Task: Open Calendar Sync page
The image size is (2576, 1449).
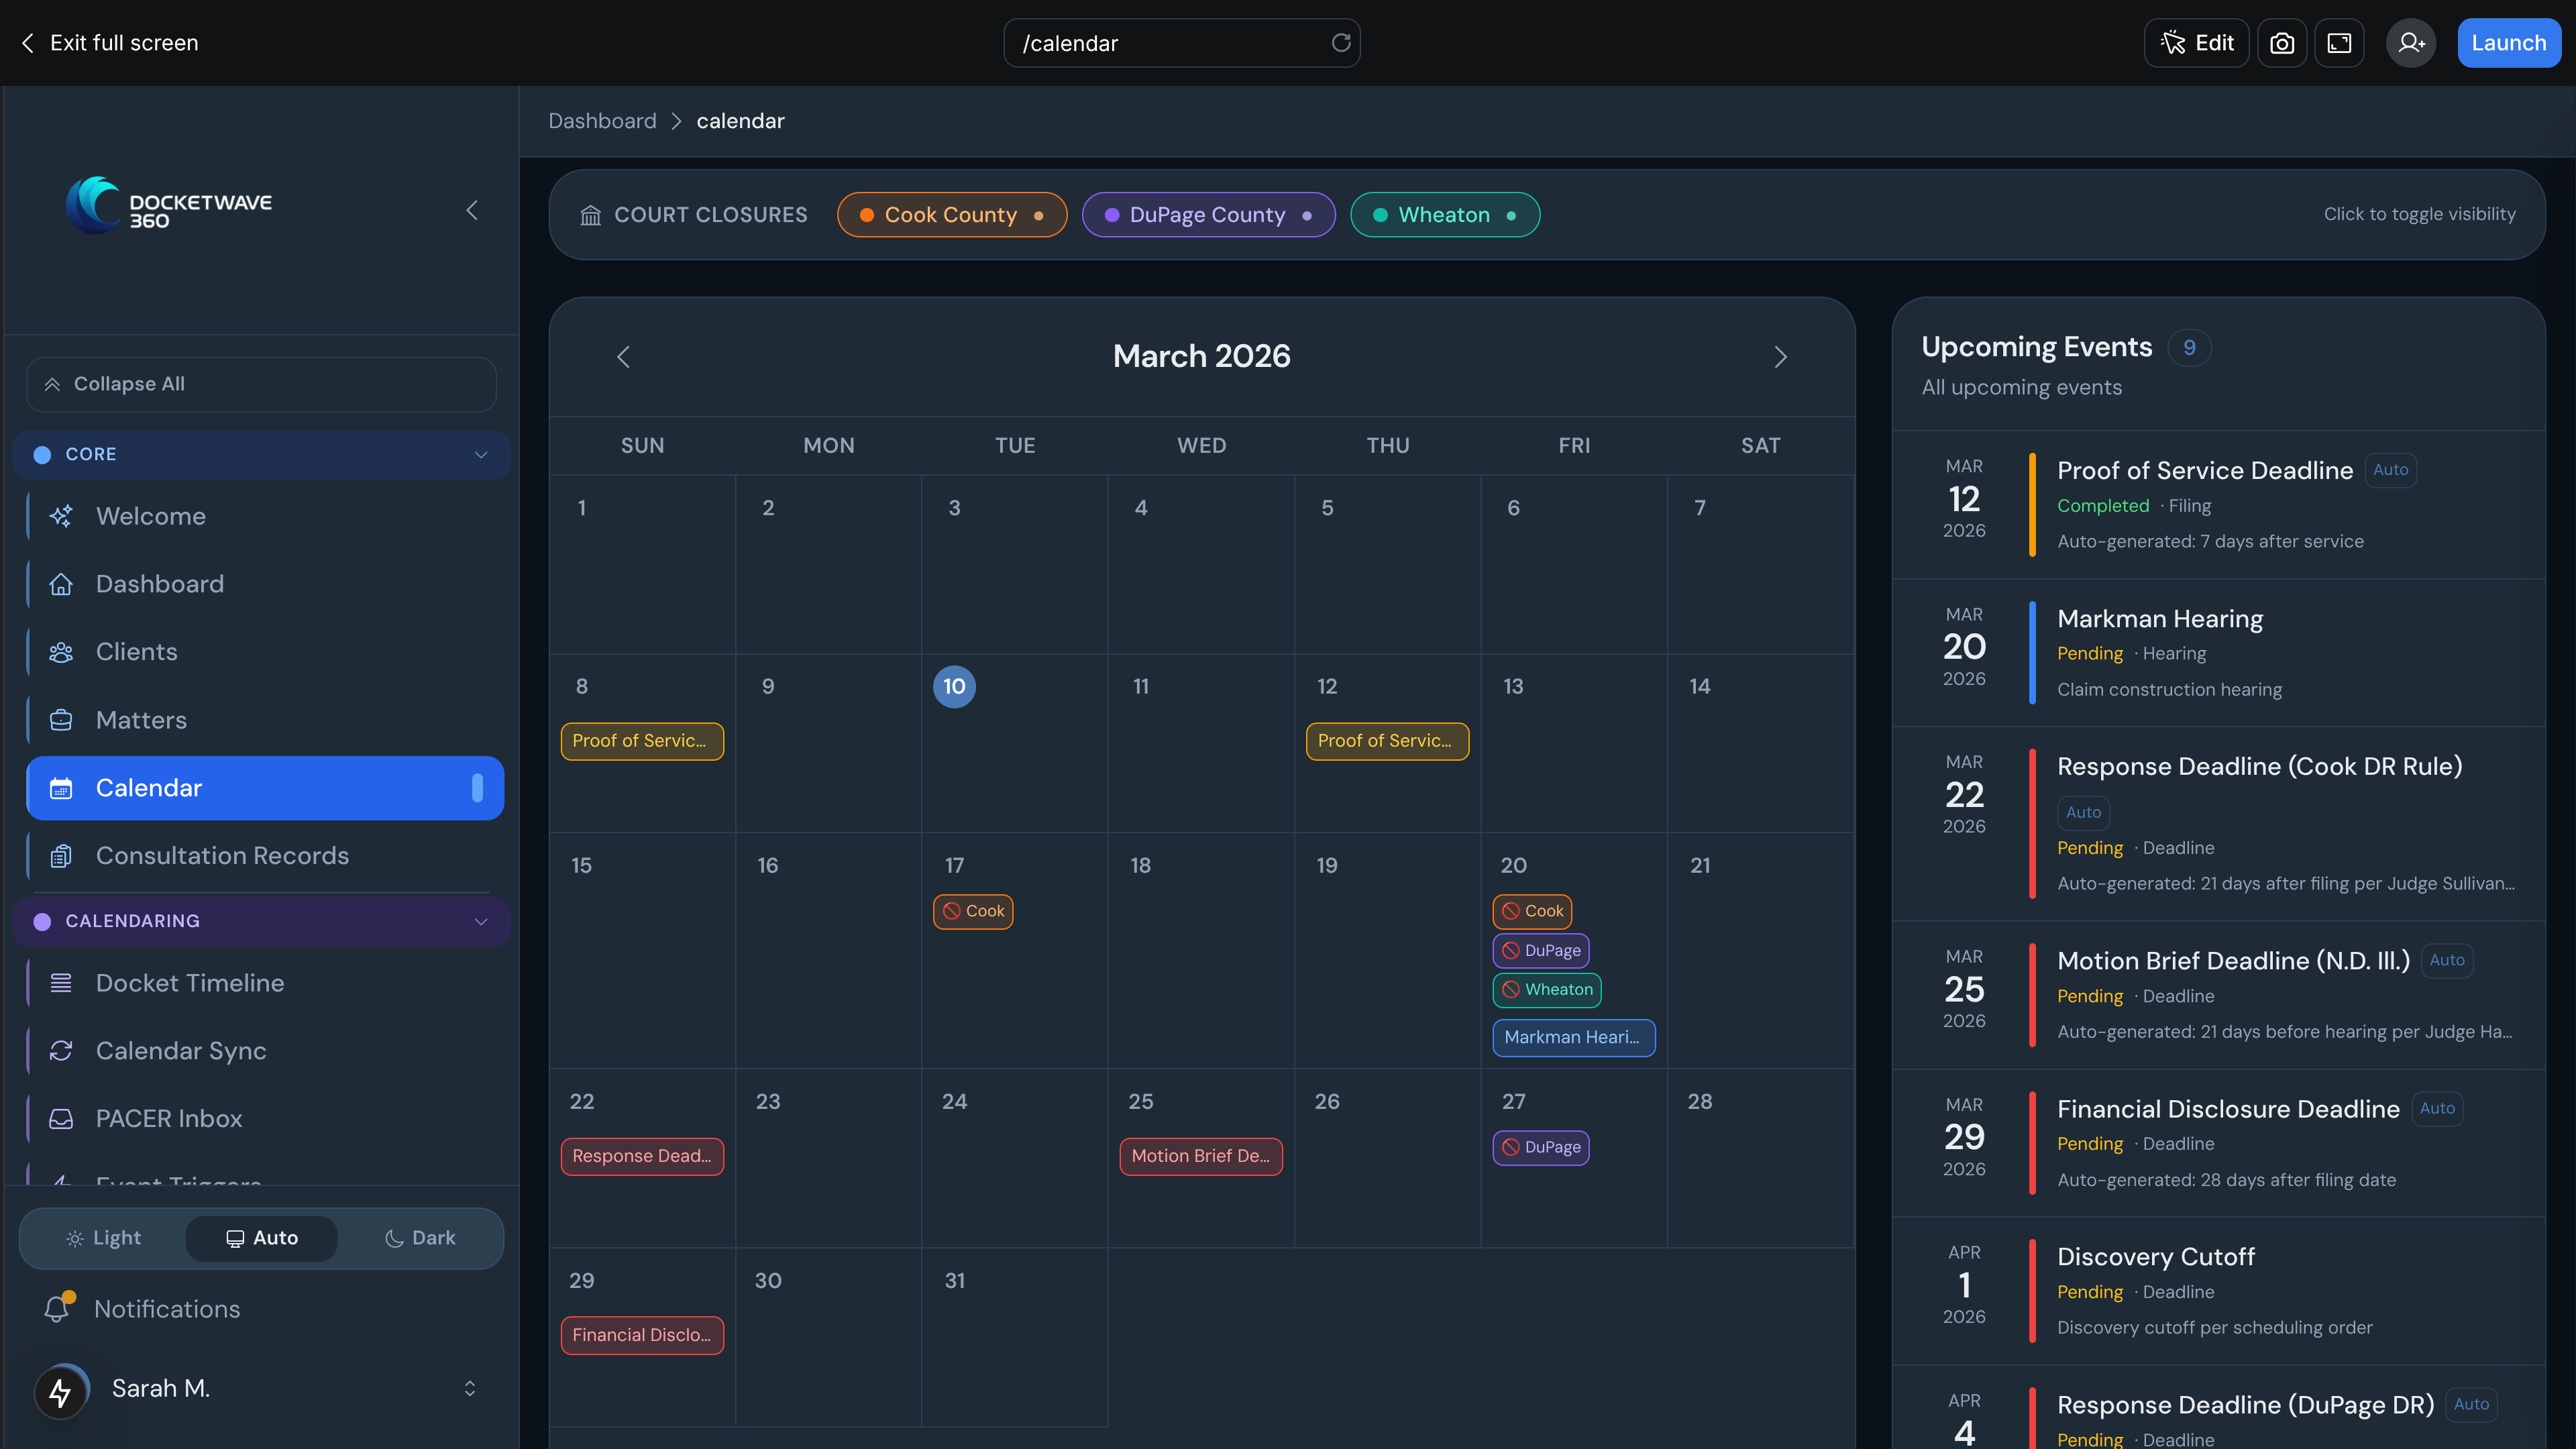Action: [265, 1051]
